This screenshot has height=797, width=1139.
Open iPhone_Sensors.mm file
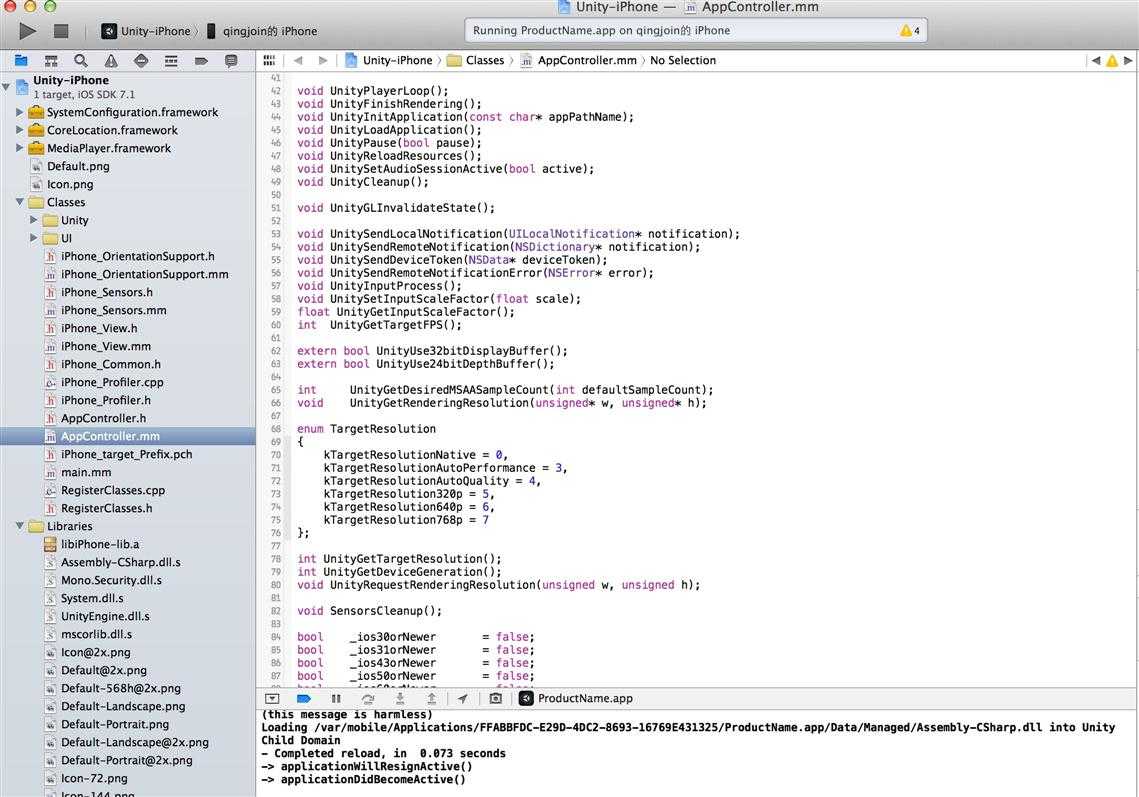tap(113, 310)
